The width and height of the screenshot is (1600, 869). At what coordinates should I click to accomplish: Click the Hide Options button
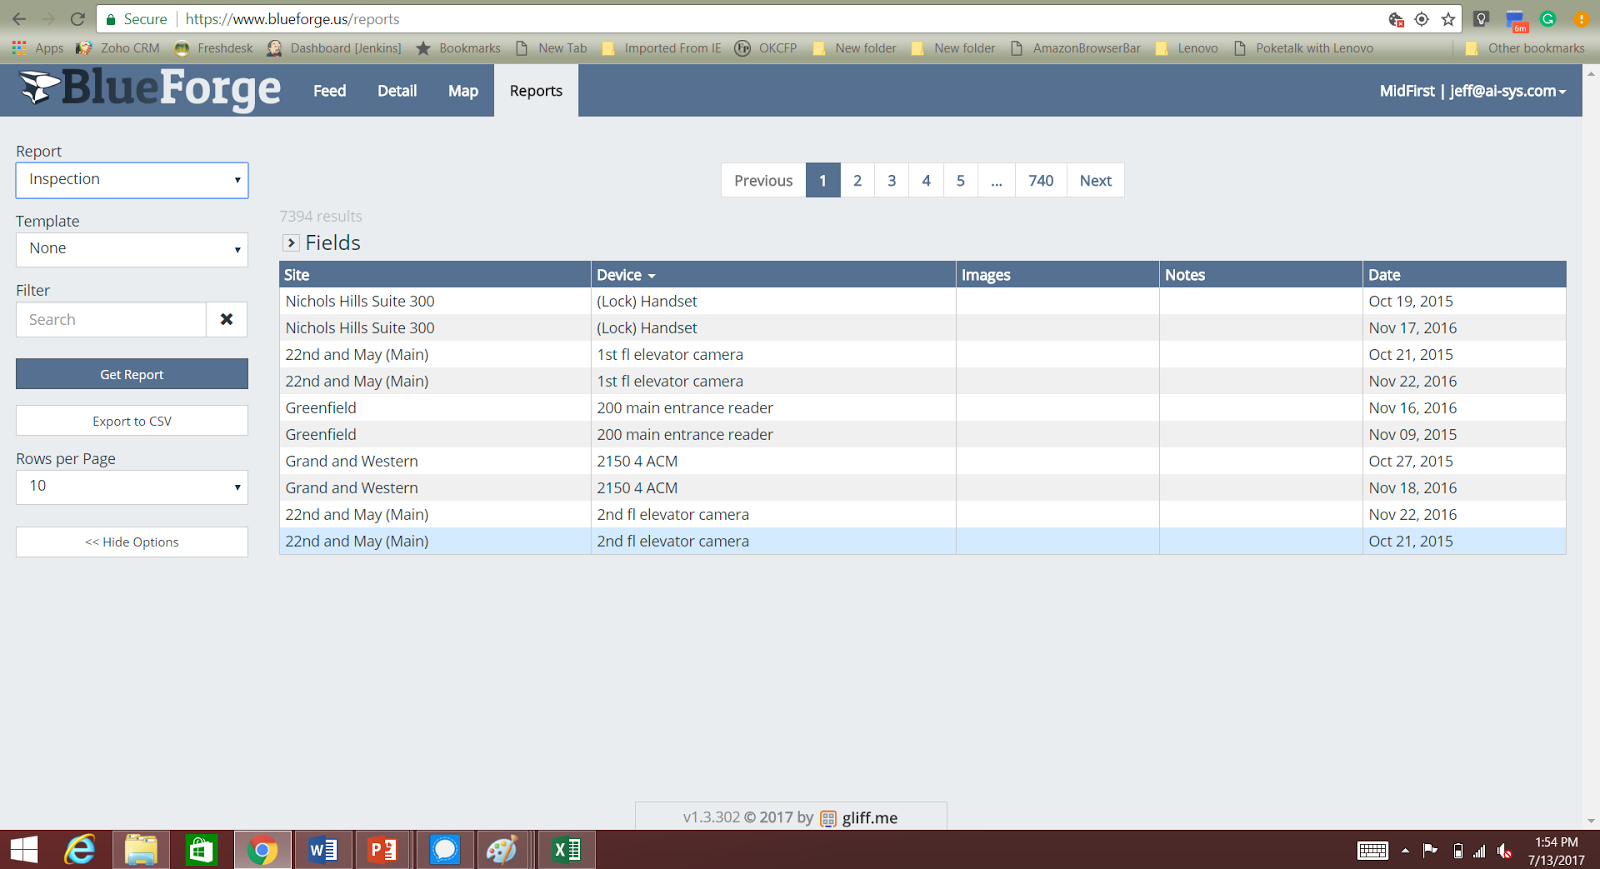point(132,542)
